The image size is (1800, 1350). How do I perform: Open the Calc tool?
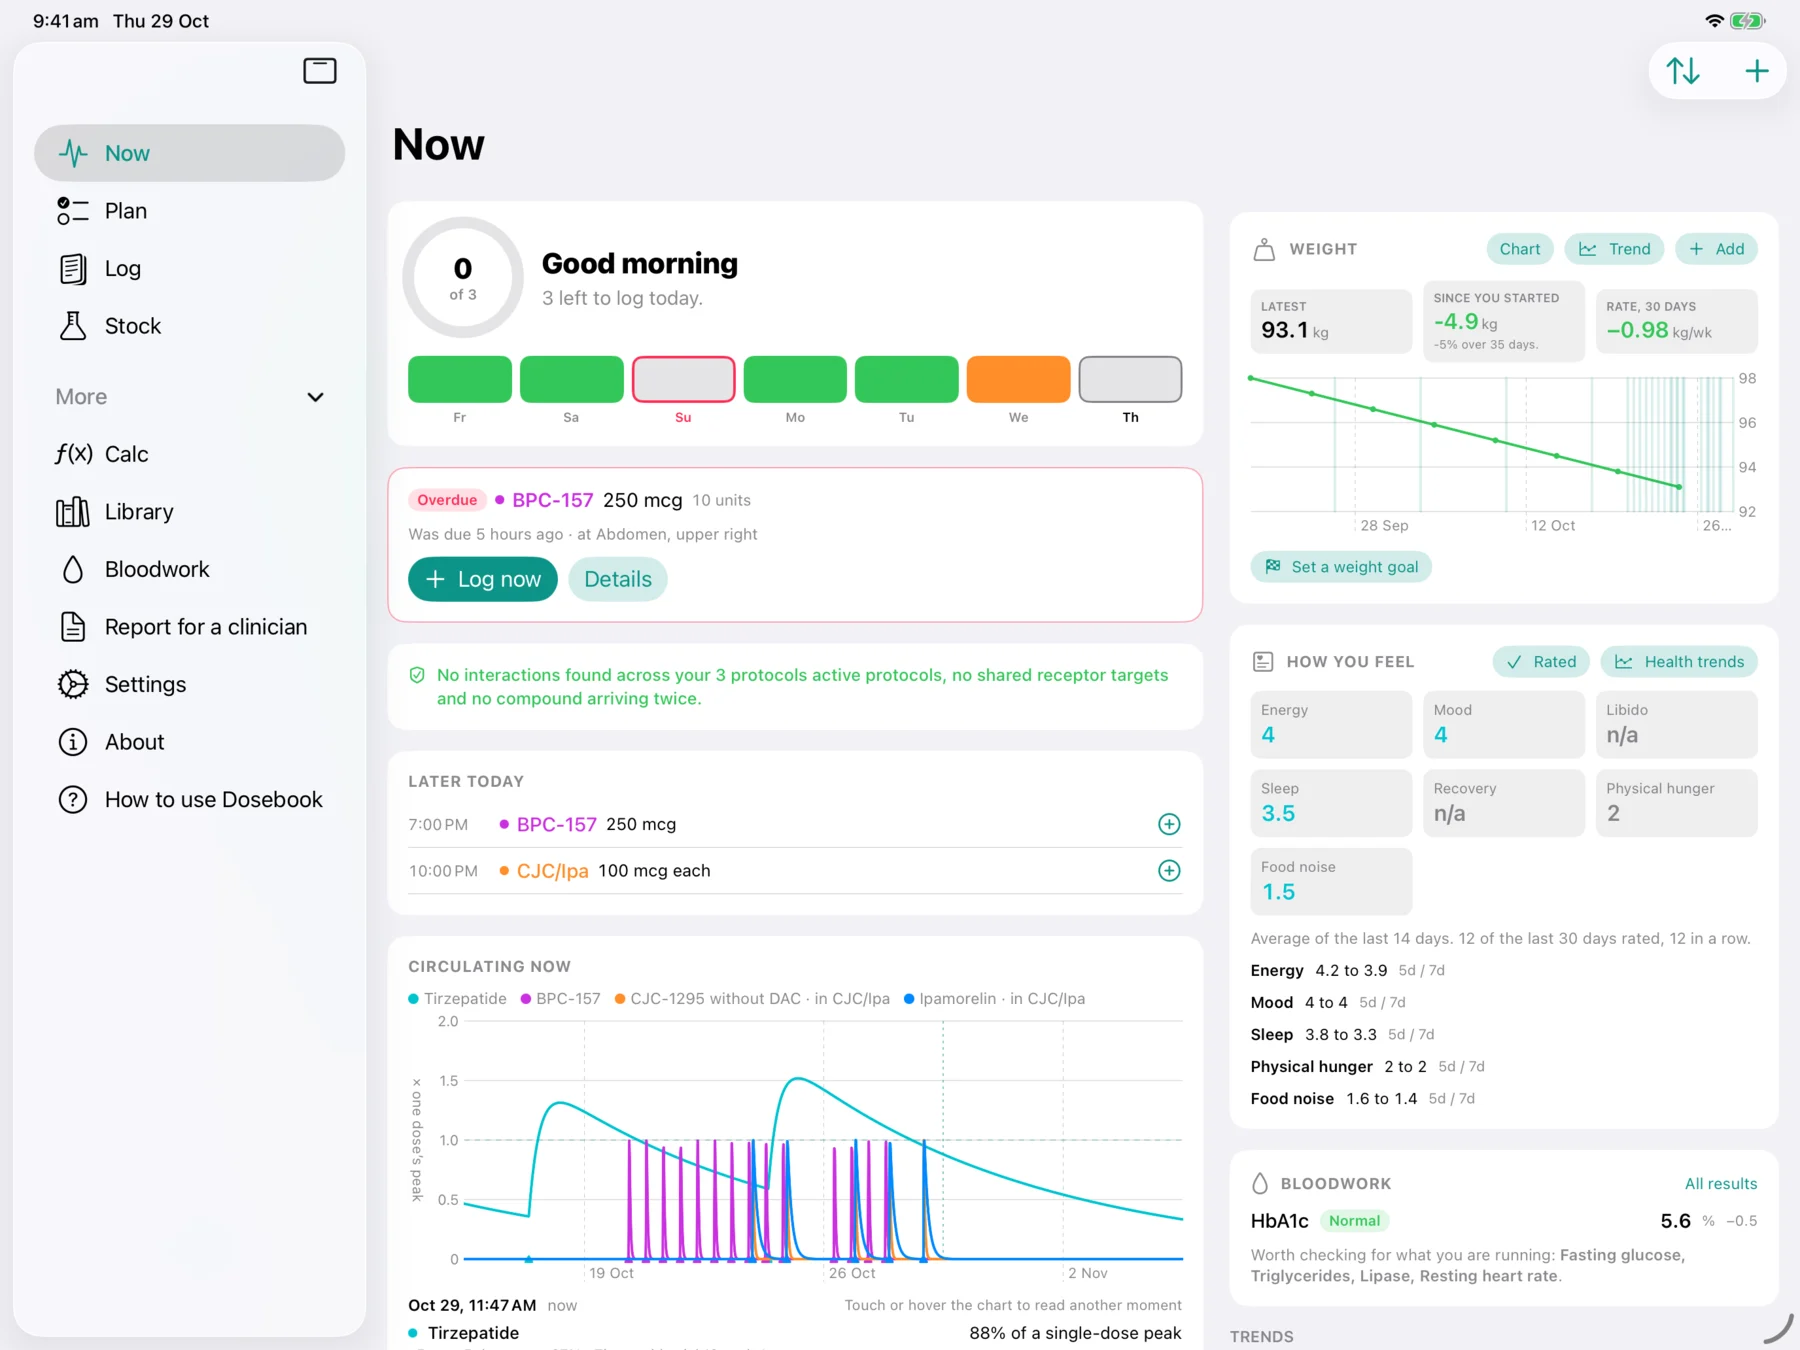click(189, 454)
